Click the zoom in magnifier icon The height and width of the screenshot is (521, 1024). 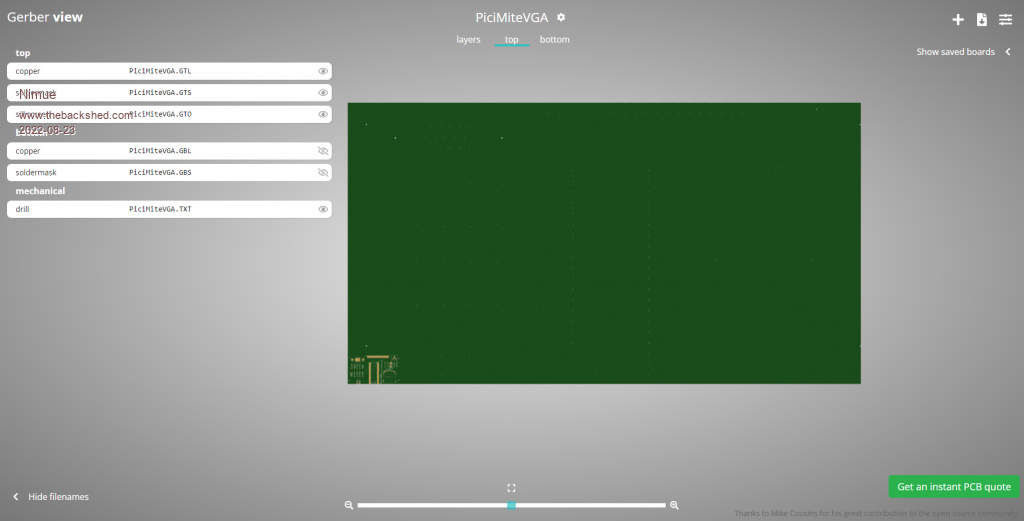point(674,505)
